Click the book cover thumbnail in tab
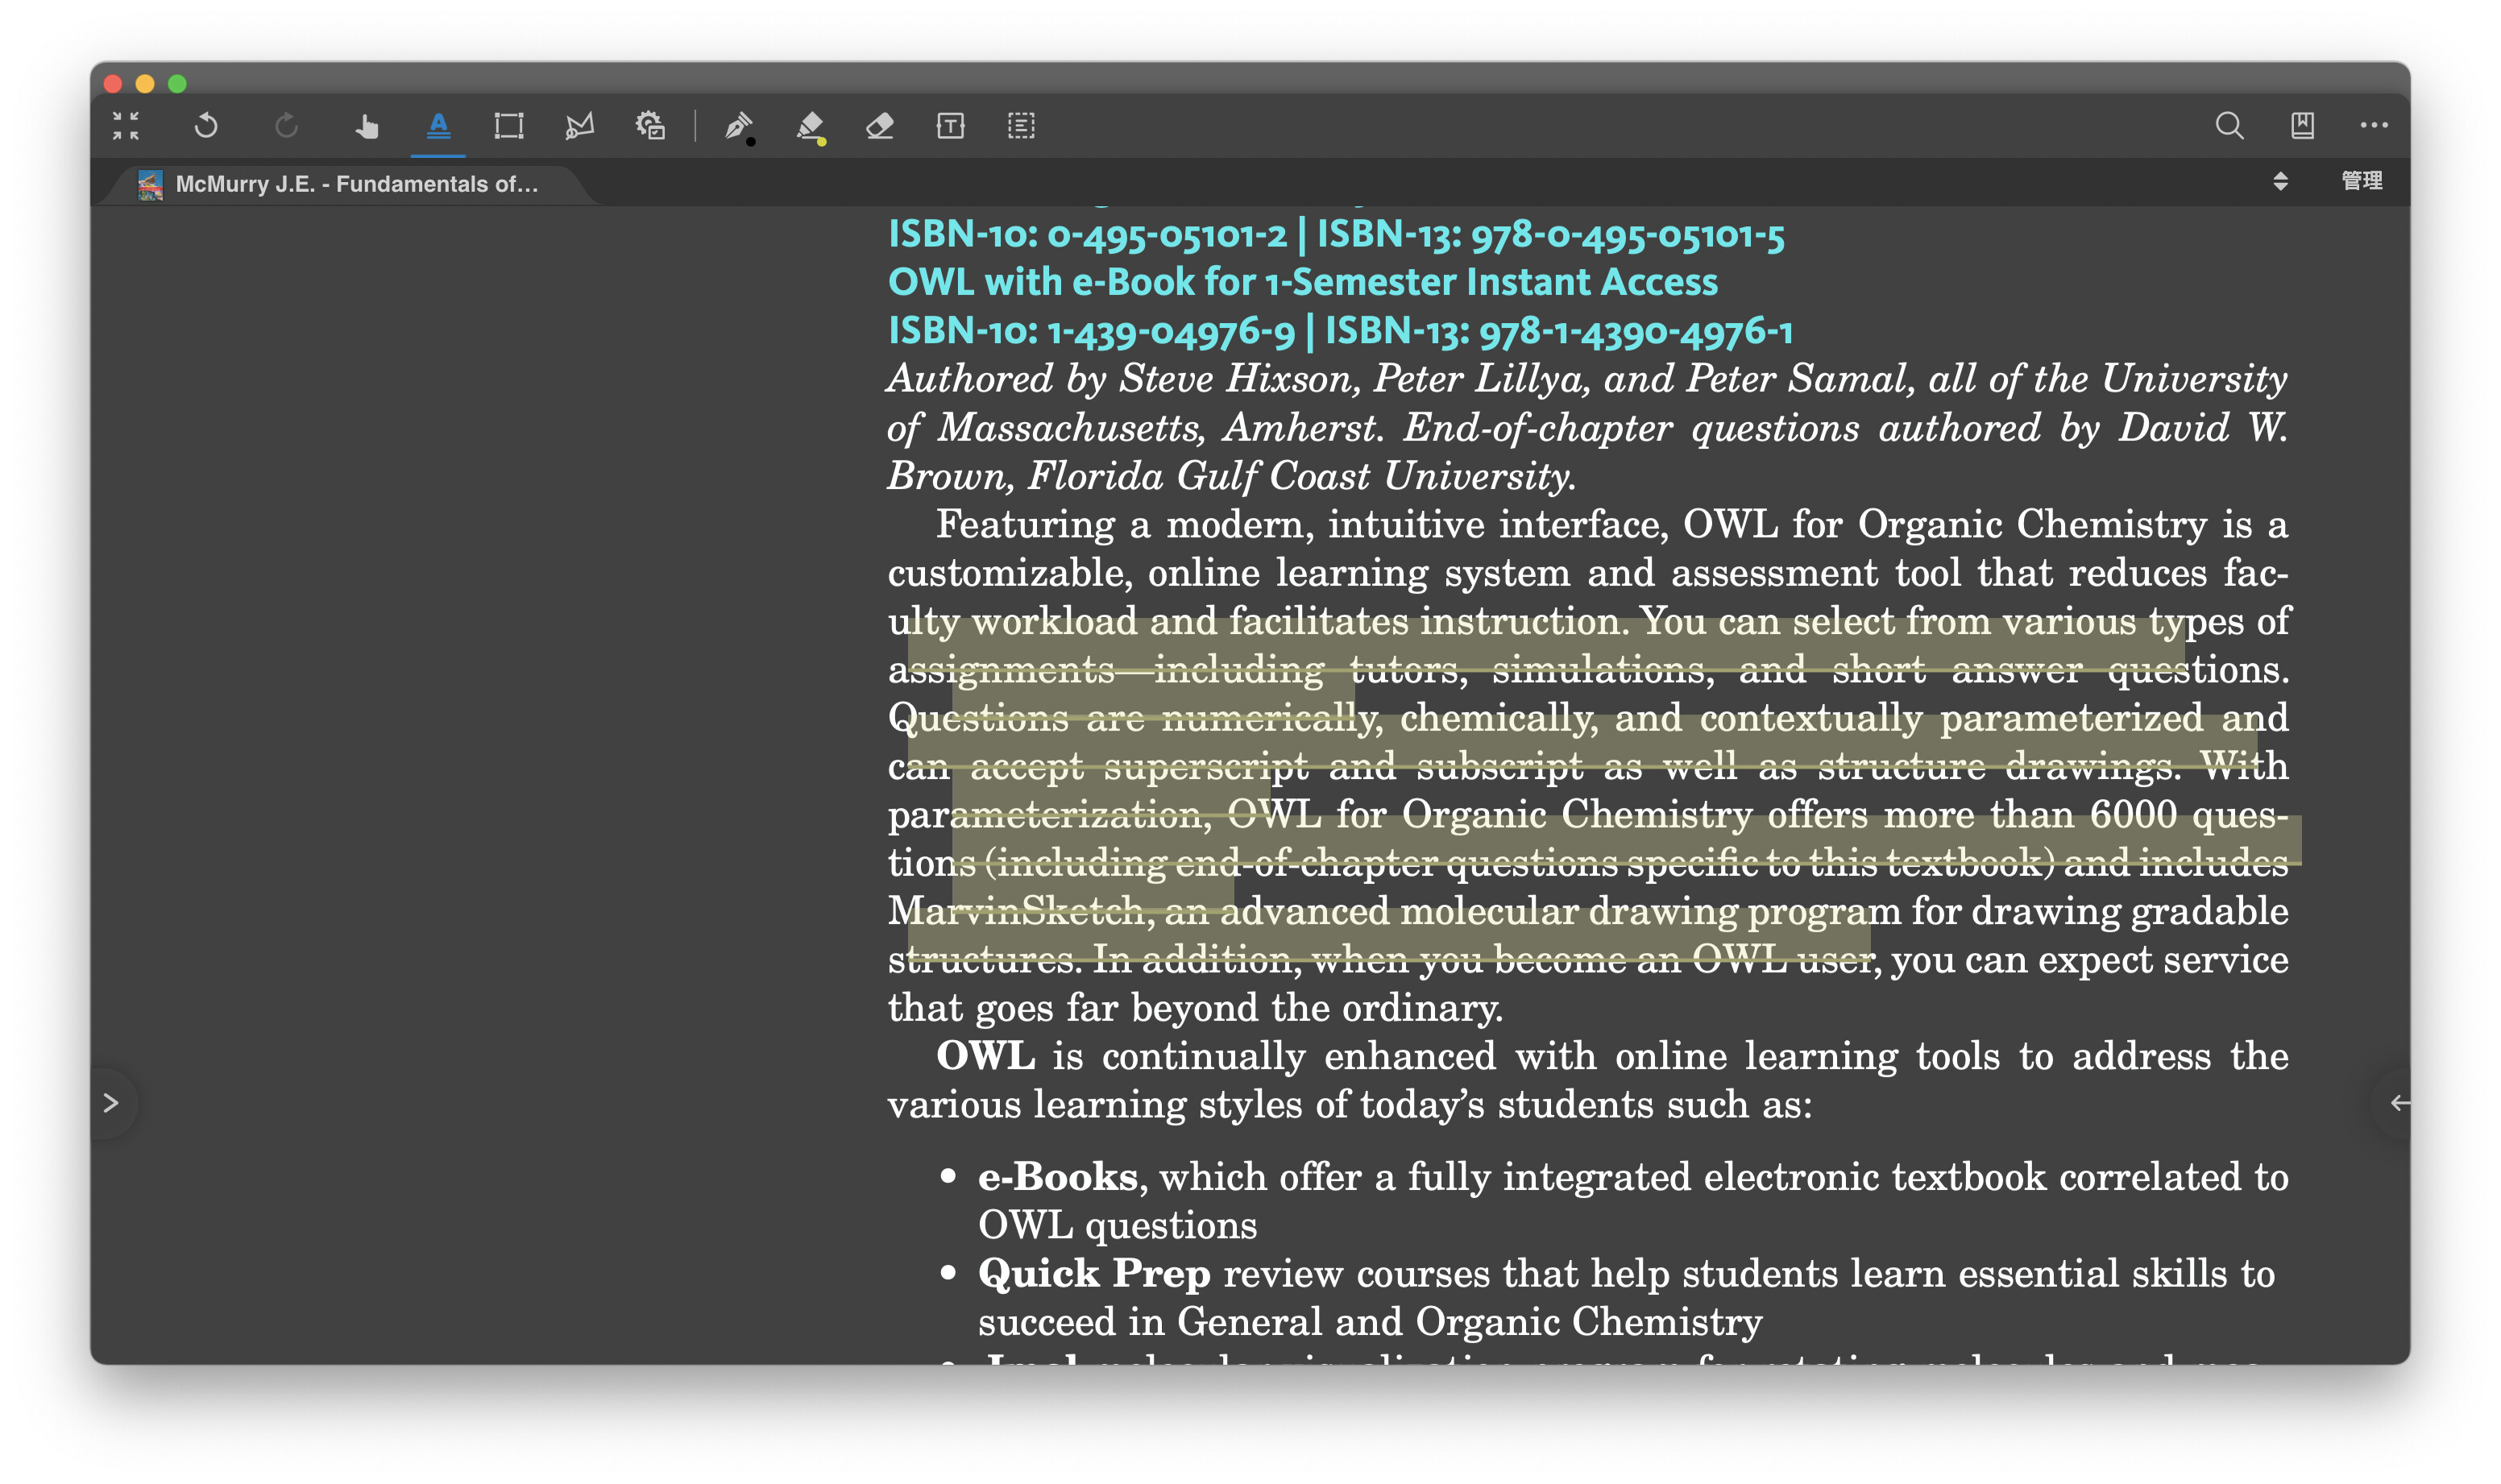The width and height of the screenshot is (2501, 1484). pyautogui.click(x=150, y=184)
